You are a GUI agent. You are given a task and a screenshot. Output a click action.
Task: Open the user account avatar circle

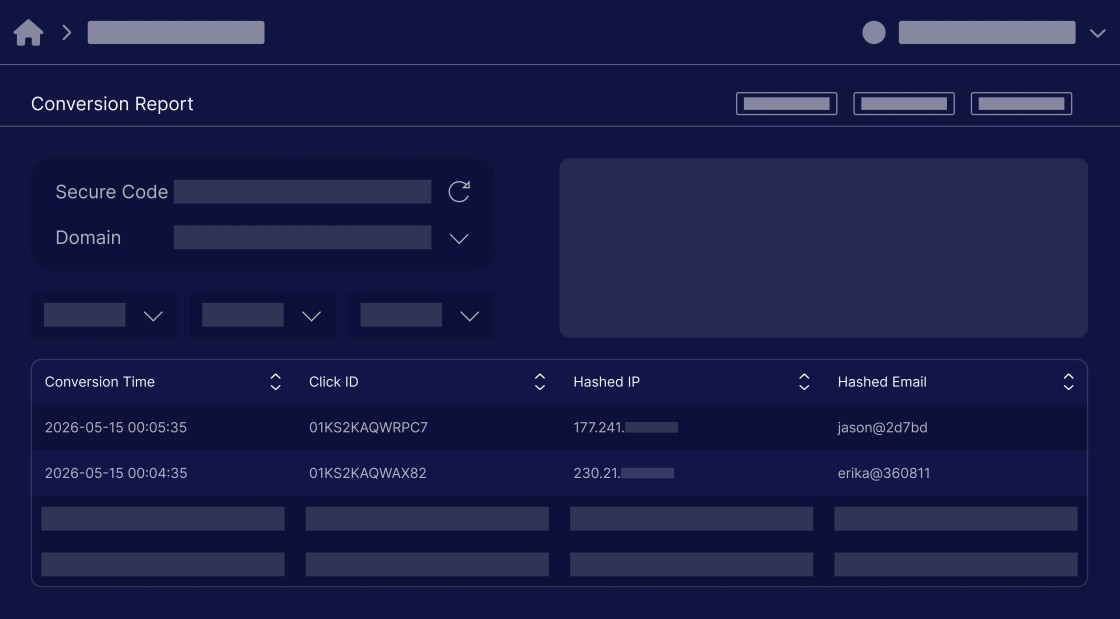pos(874,32)
